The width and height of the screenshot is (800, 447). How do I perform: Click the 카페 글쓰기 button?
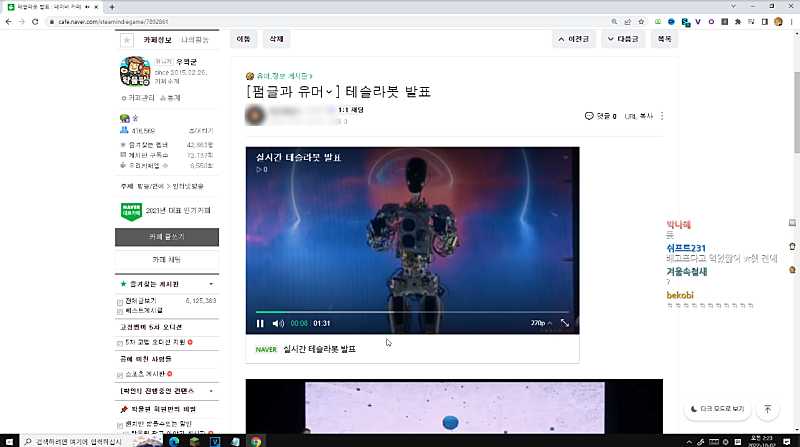pyautogui.click(x=167, y=237)
